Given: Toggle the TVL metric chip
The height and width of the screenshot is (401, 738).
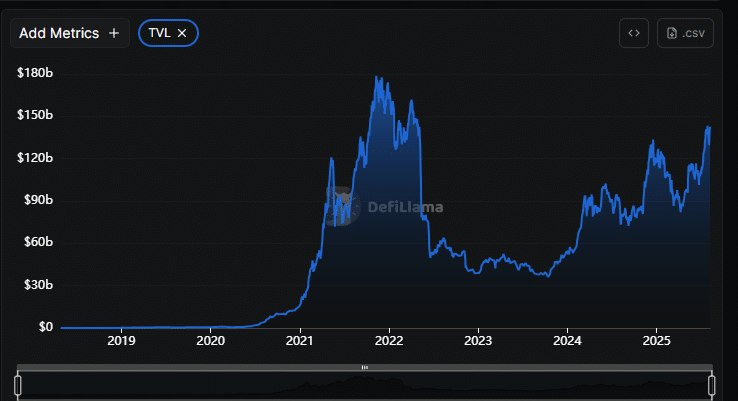Looking at the screenshot, I should coord(159,33).
